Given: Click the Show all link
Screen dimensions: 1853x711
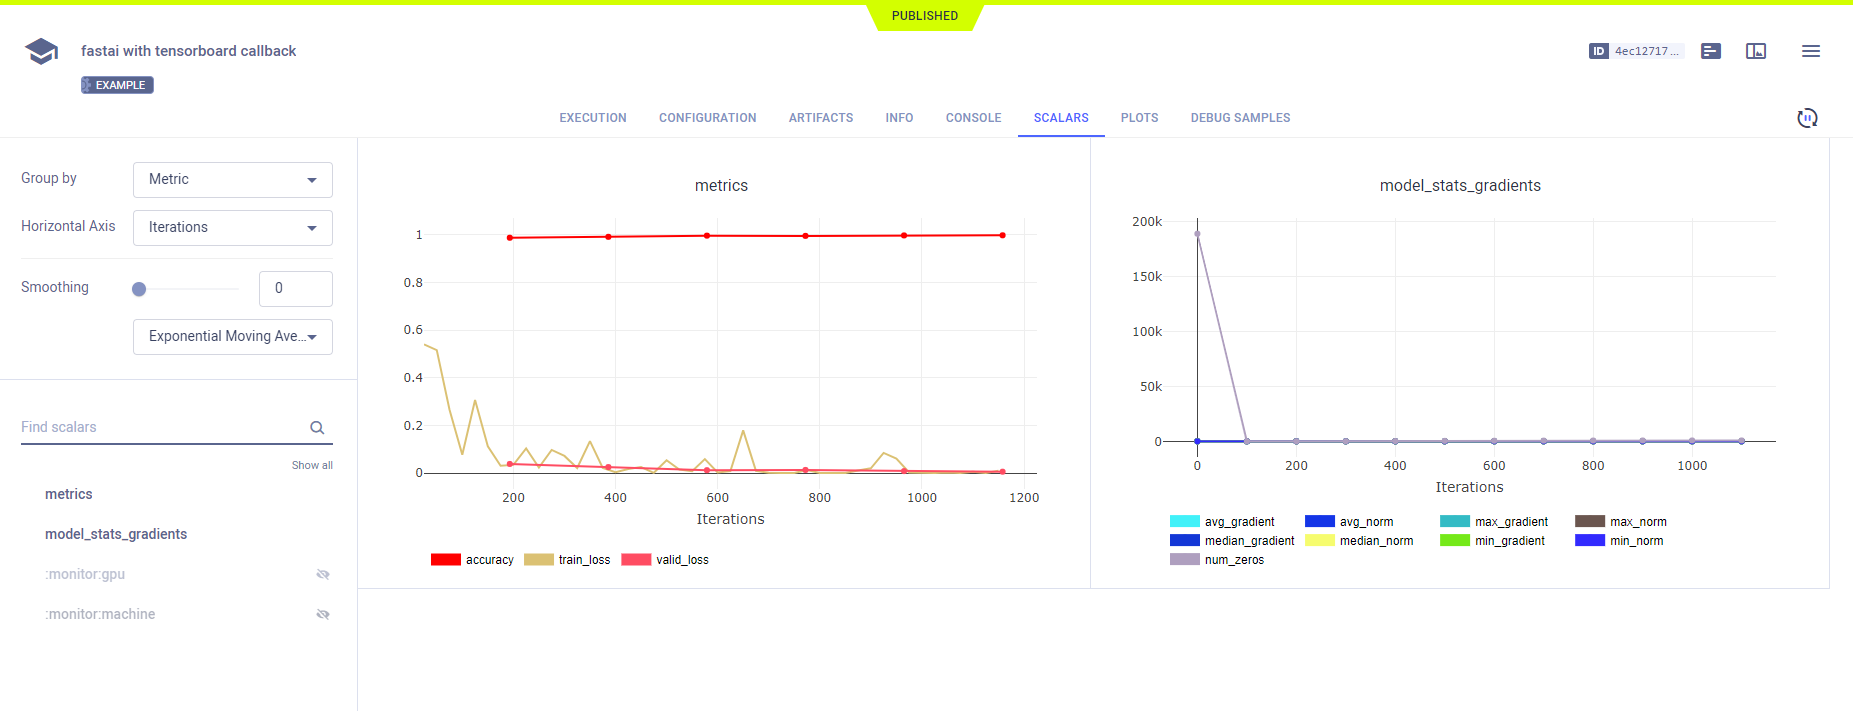Looking at the screenshot, I should point(312,465).
